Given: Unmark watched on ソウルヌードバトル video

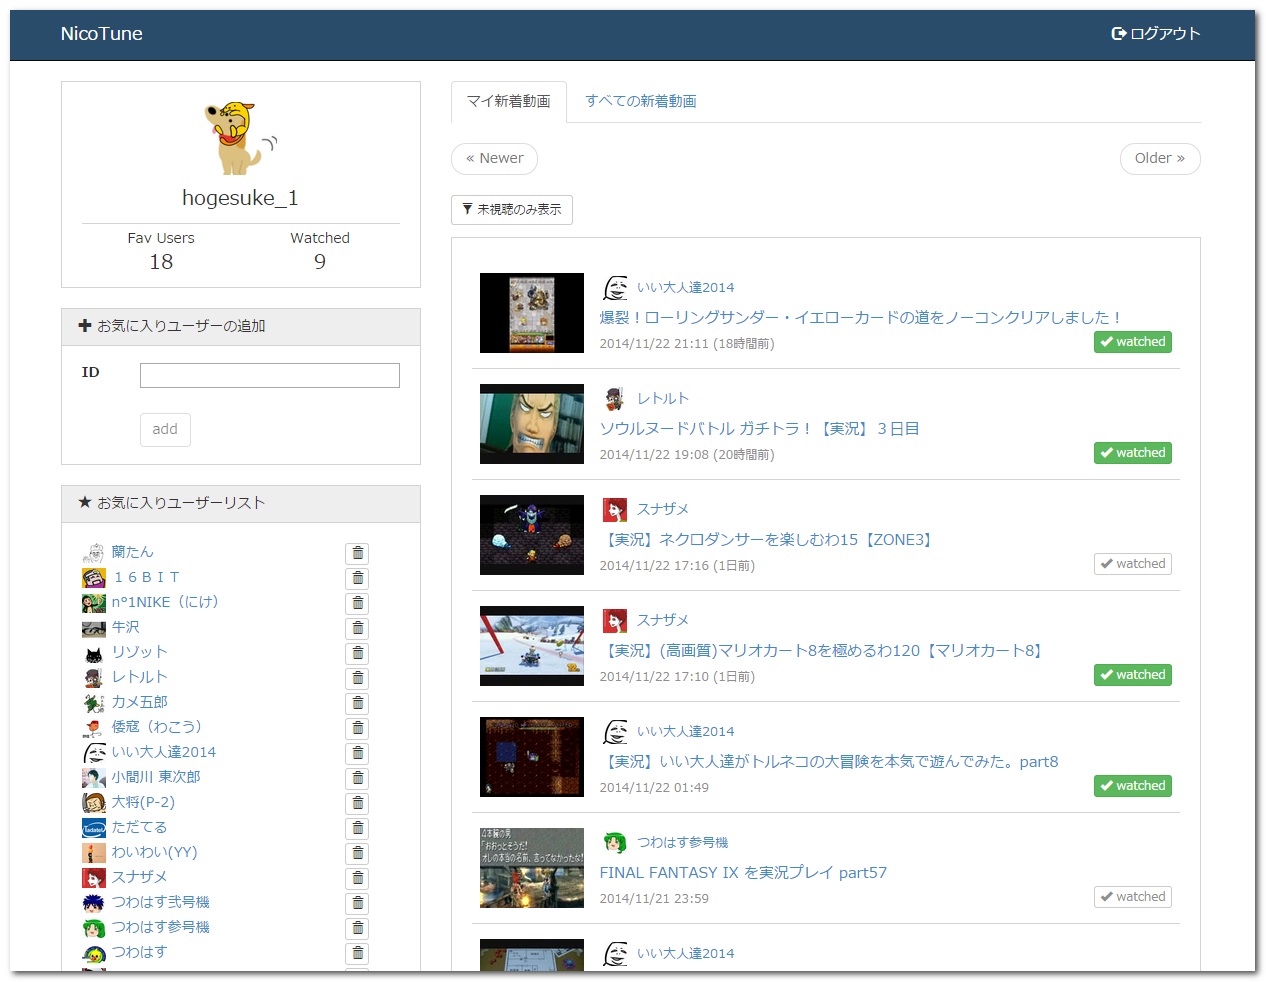Looking at the screenshot, I should pos(1132,453).
